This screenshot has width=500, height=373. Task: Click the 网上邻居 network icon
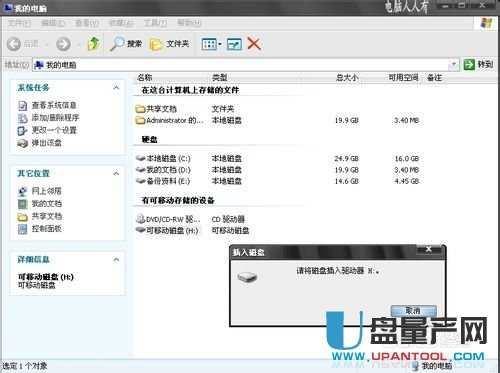click(22, 191)
